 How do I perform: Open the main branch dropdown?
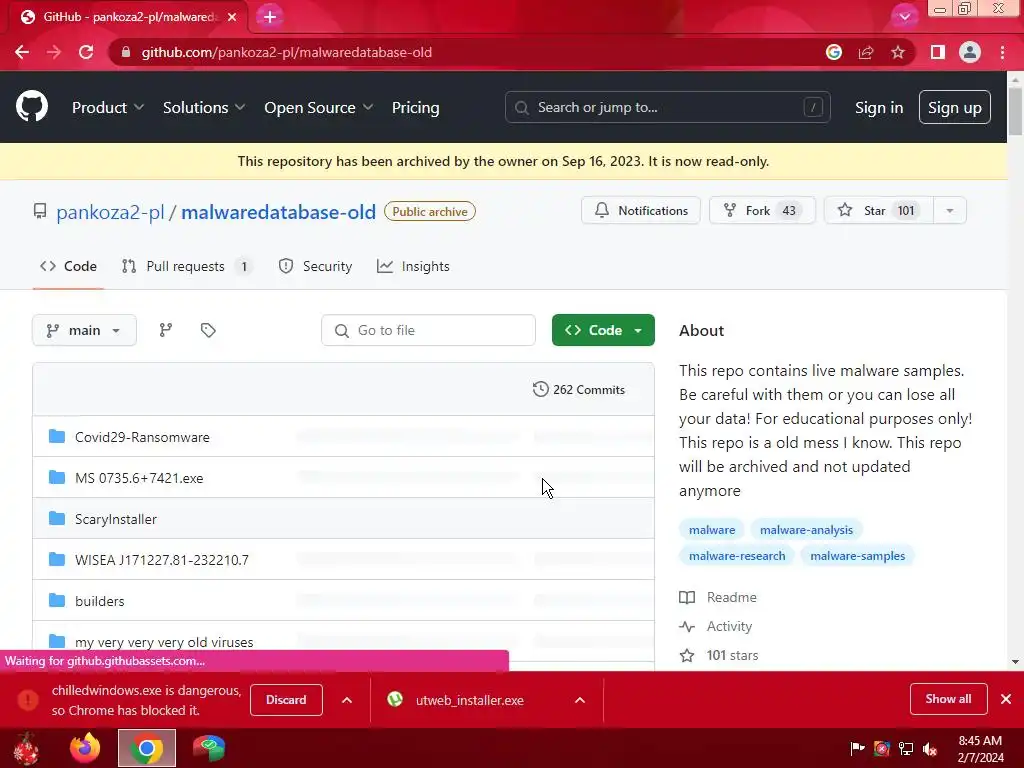[84, 330]
